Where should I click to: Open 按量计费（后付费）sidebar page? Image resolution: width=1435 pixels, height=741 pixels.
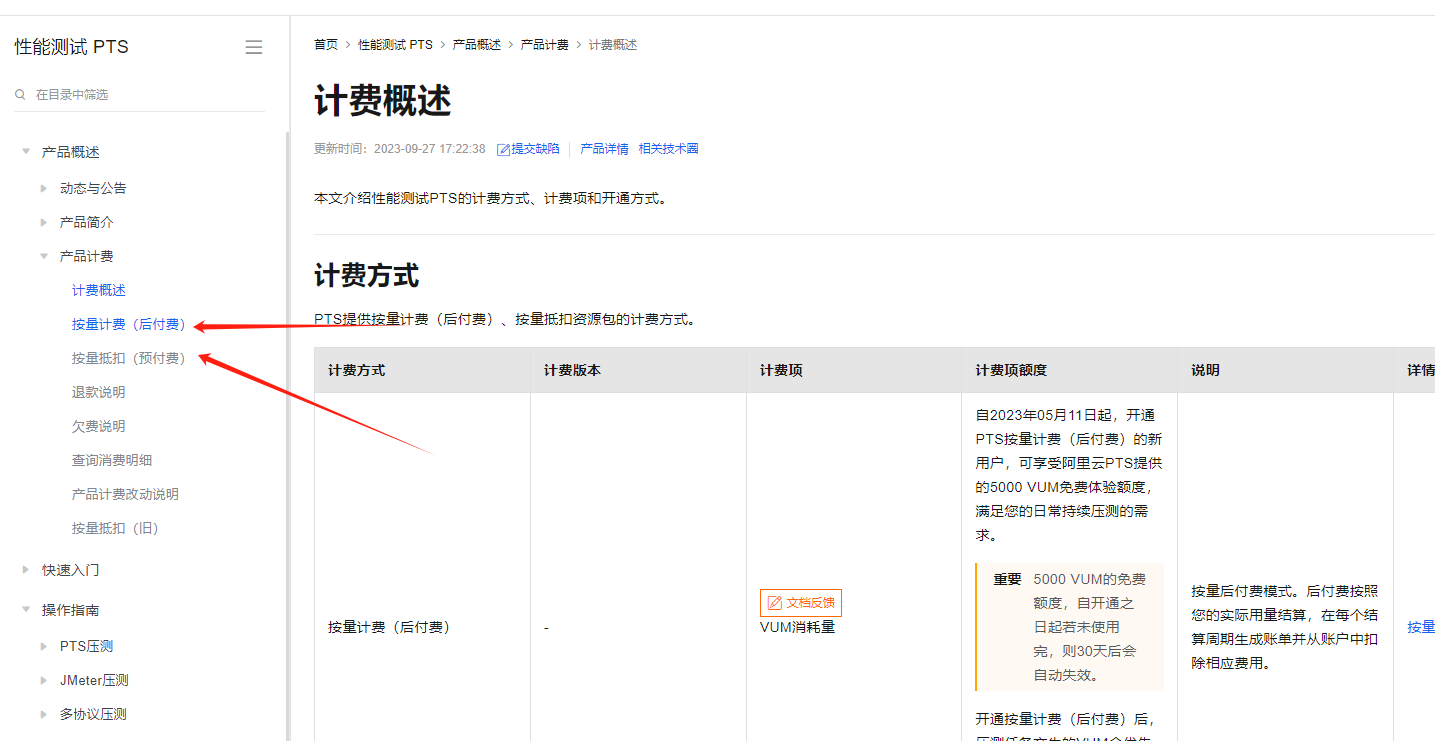tap(129, 324)
